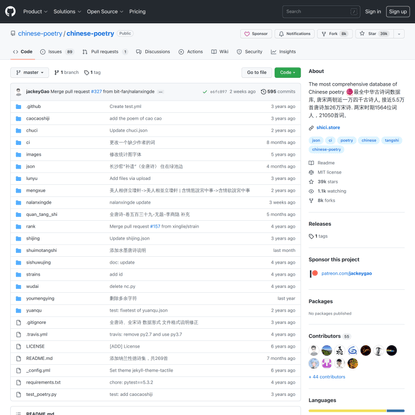The image size is (415, 415).
Task: Open the strains folder icon
Action: point(19,275)
